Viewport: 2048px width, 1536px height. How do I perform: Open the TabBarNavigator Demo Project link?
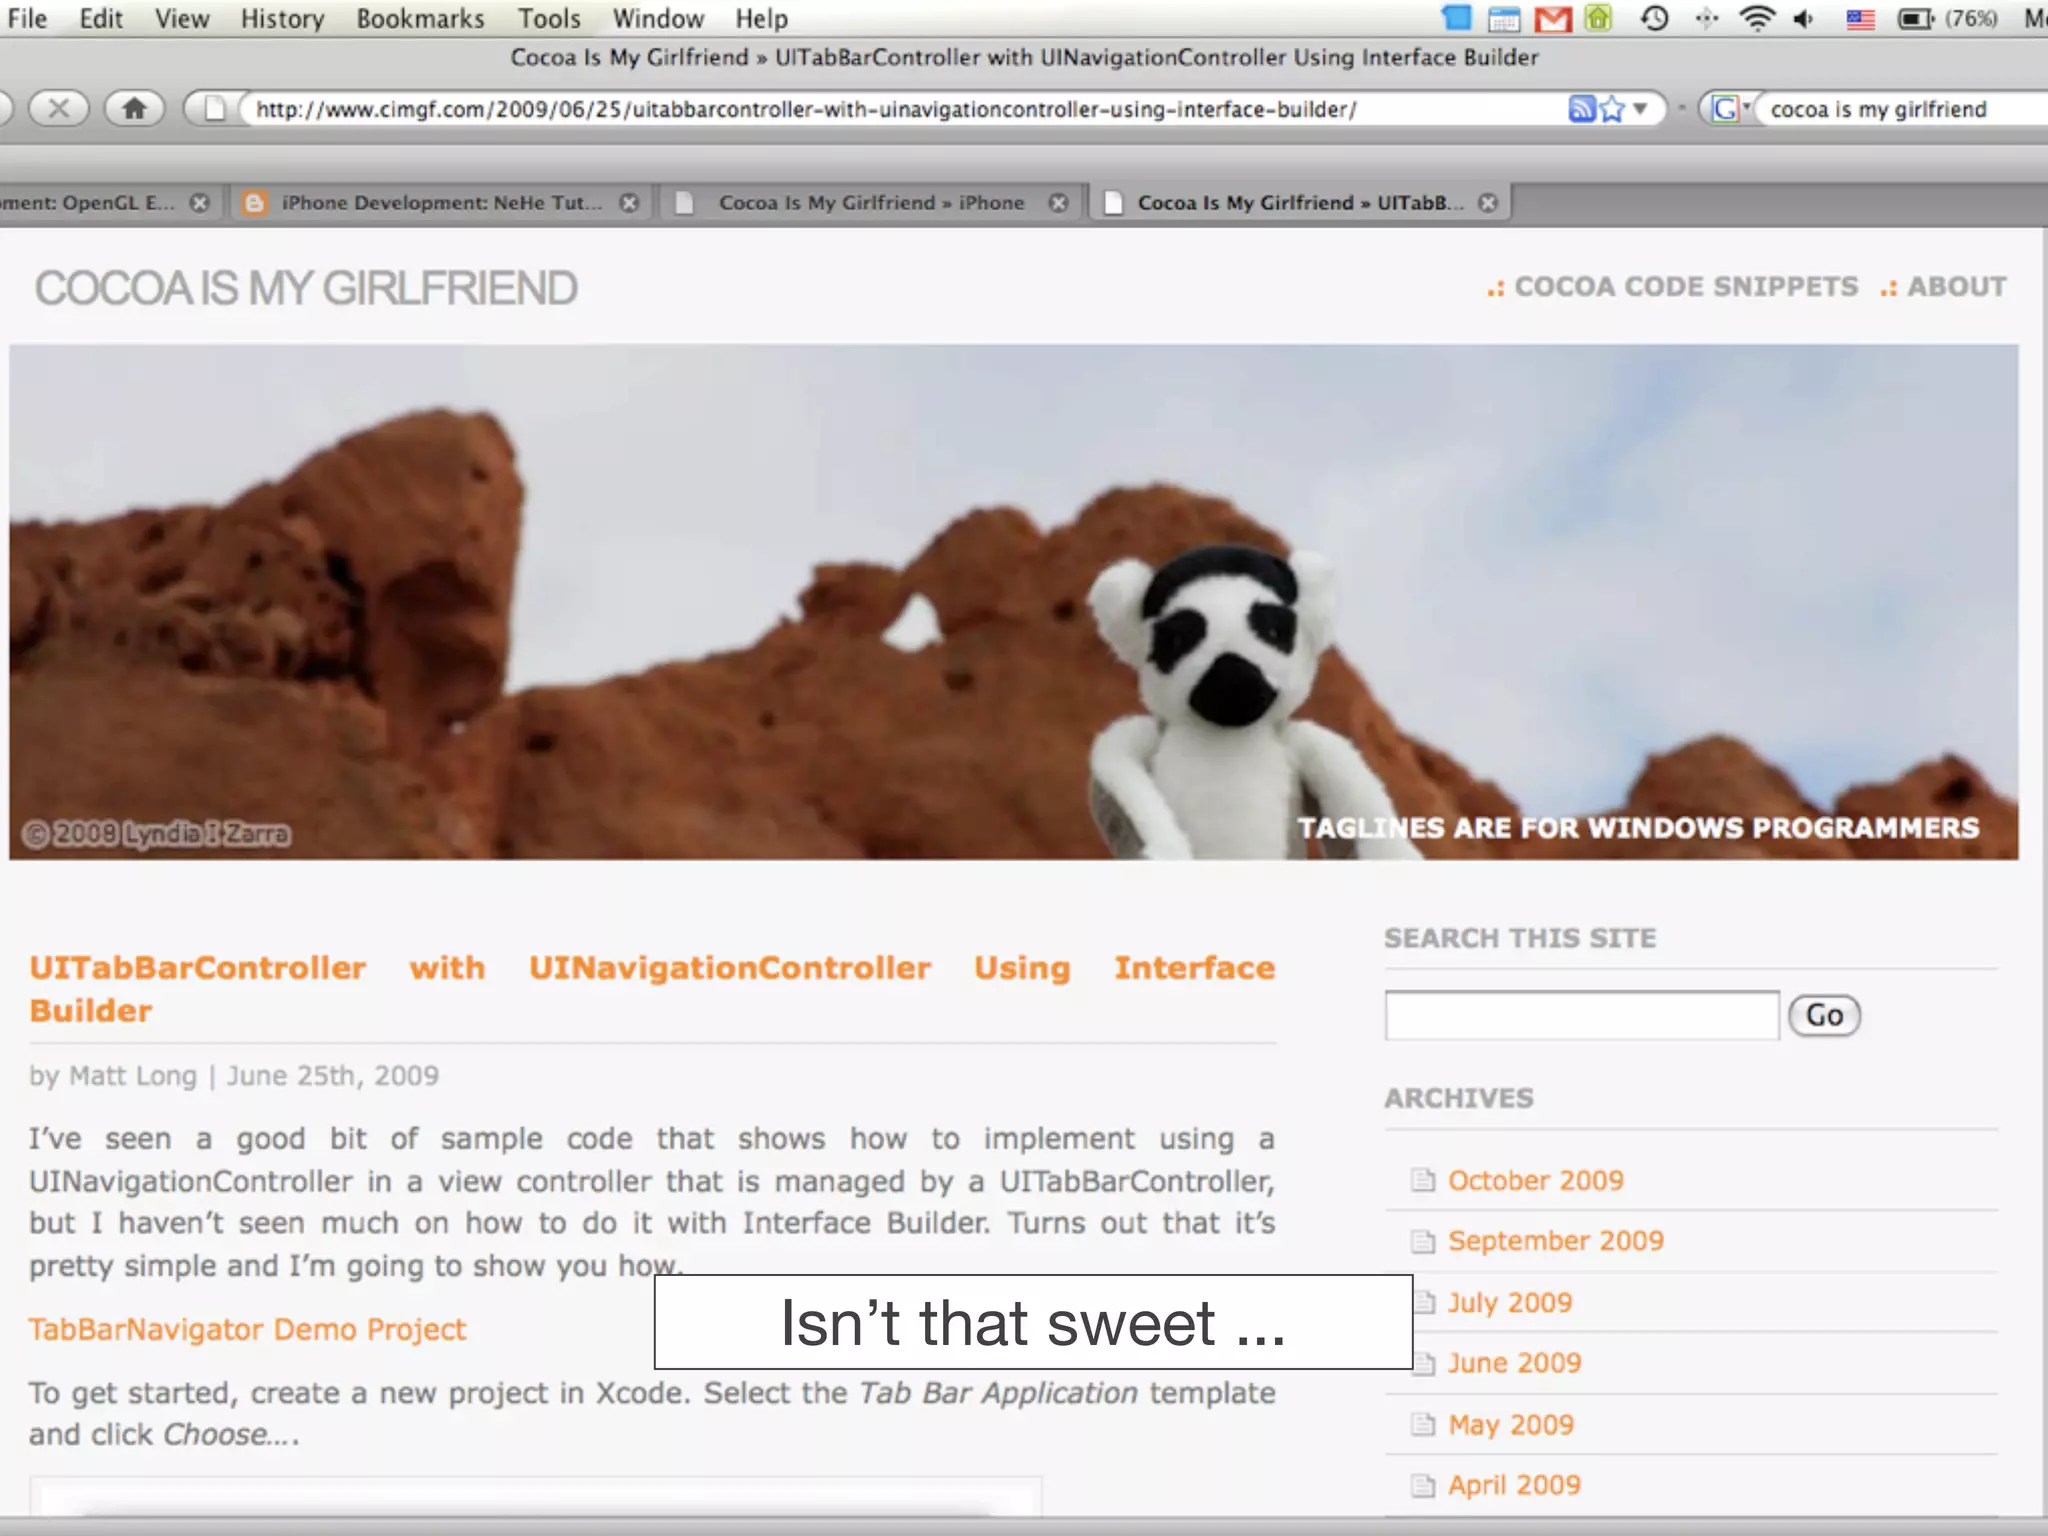(x=247, y=1329)
